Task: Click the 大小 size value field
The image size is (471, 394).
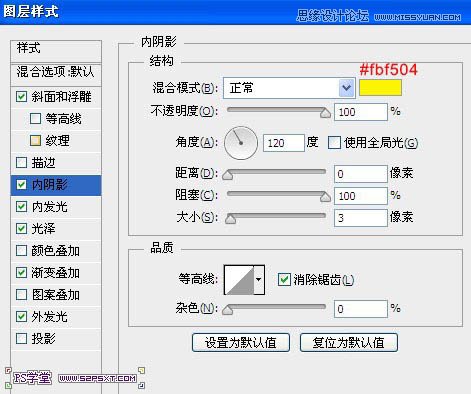Action: (361, 218)
